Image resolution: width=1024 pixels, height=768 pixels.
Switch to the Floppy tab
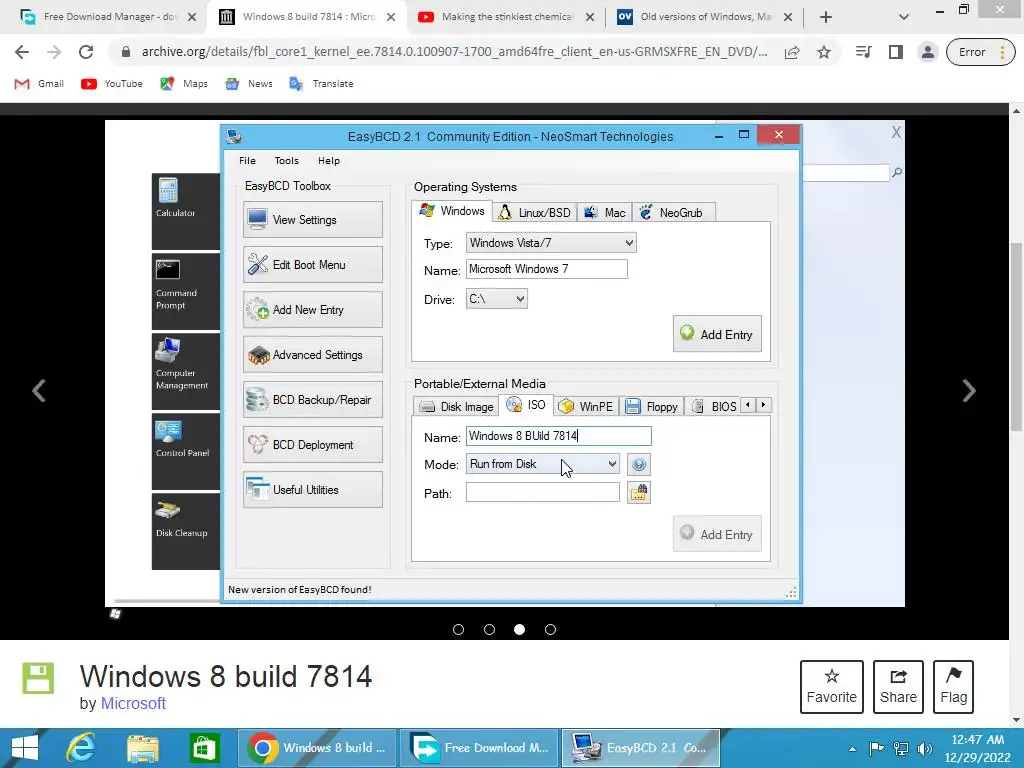[652, 406]
